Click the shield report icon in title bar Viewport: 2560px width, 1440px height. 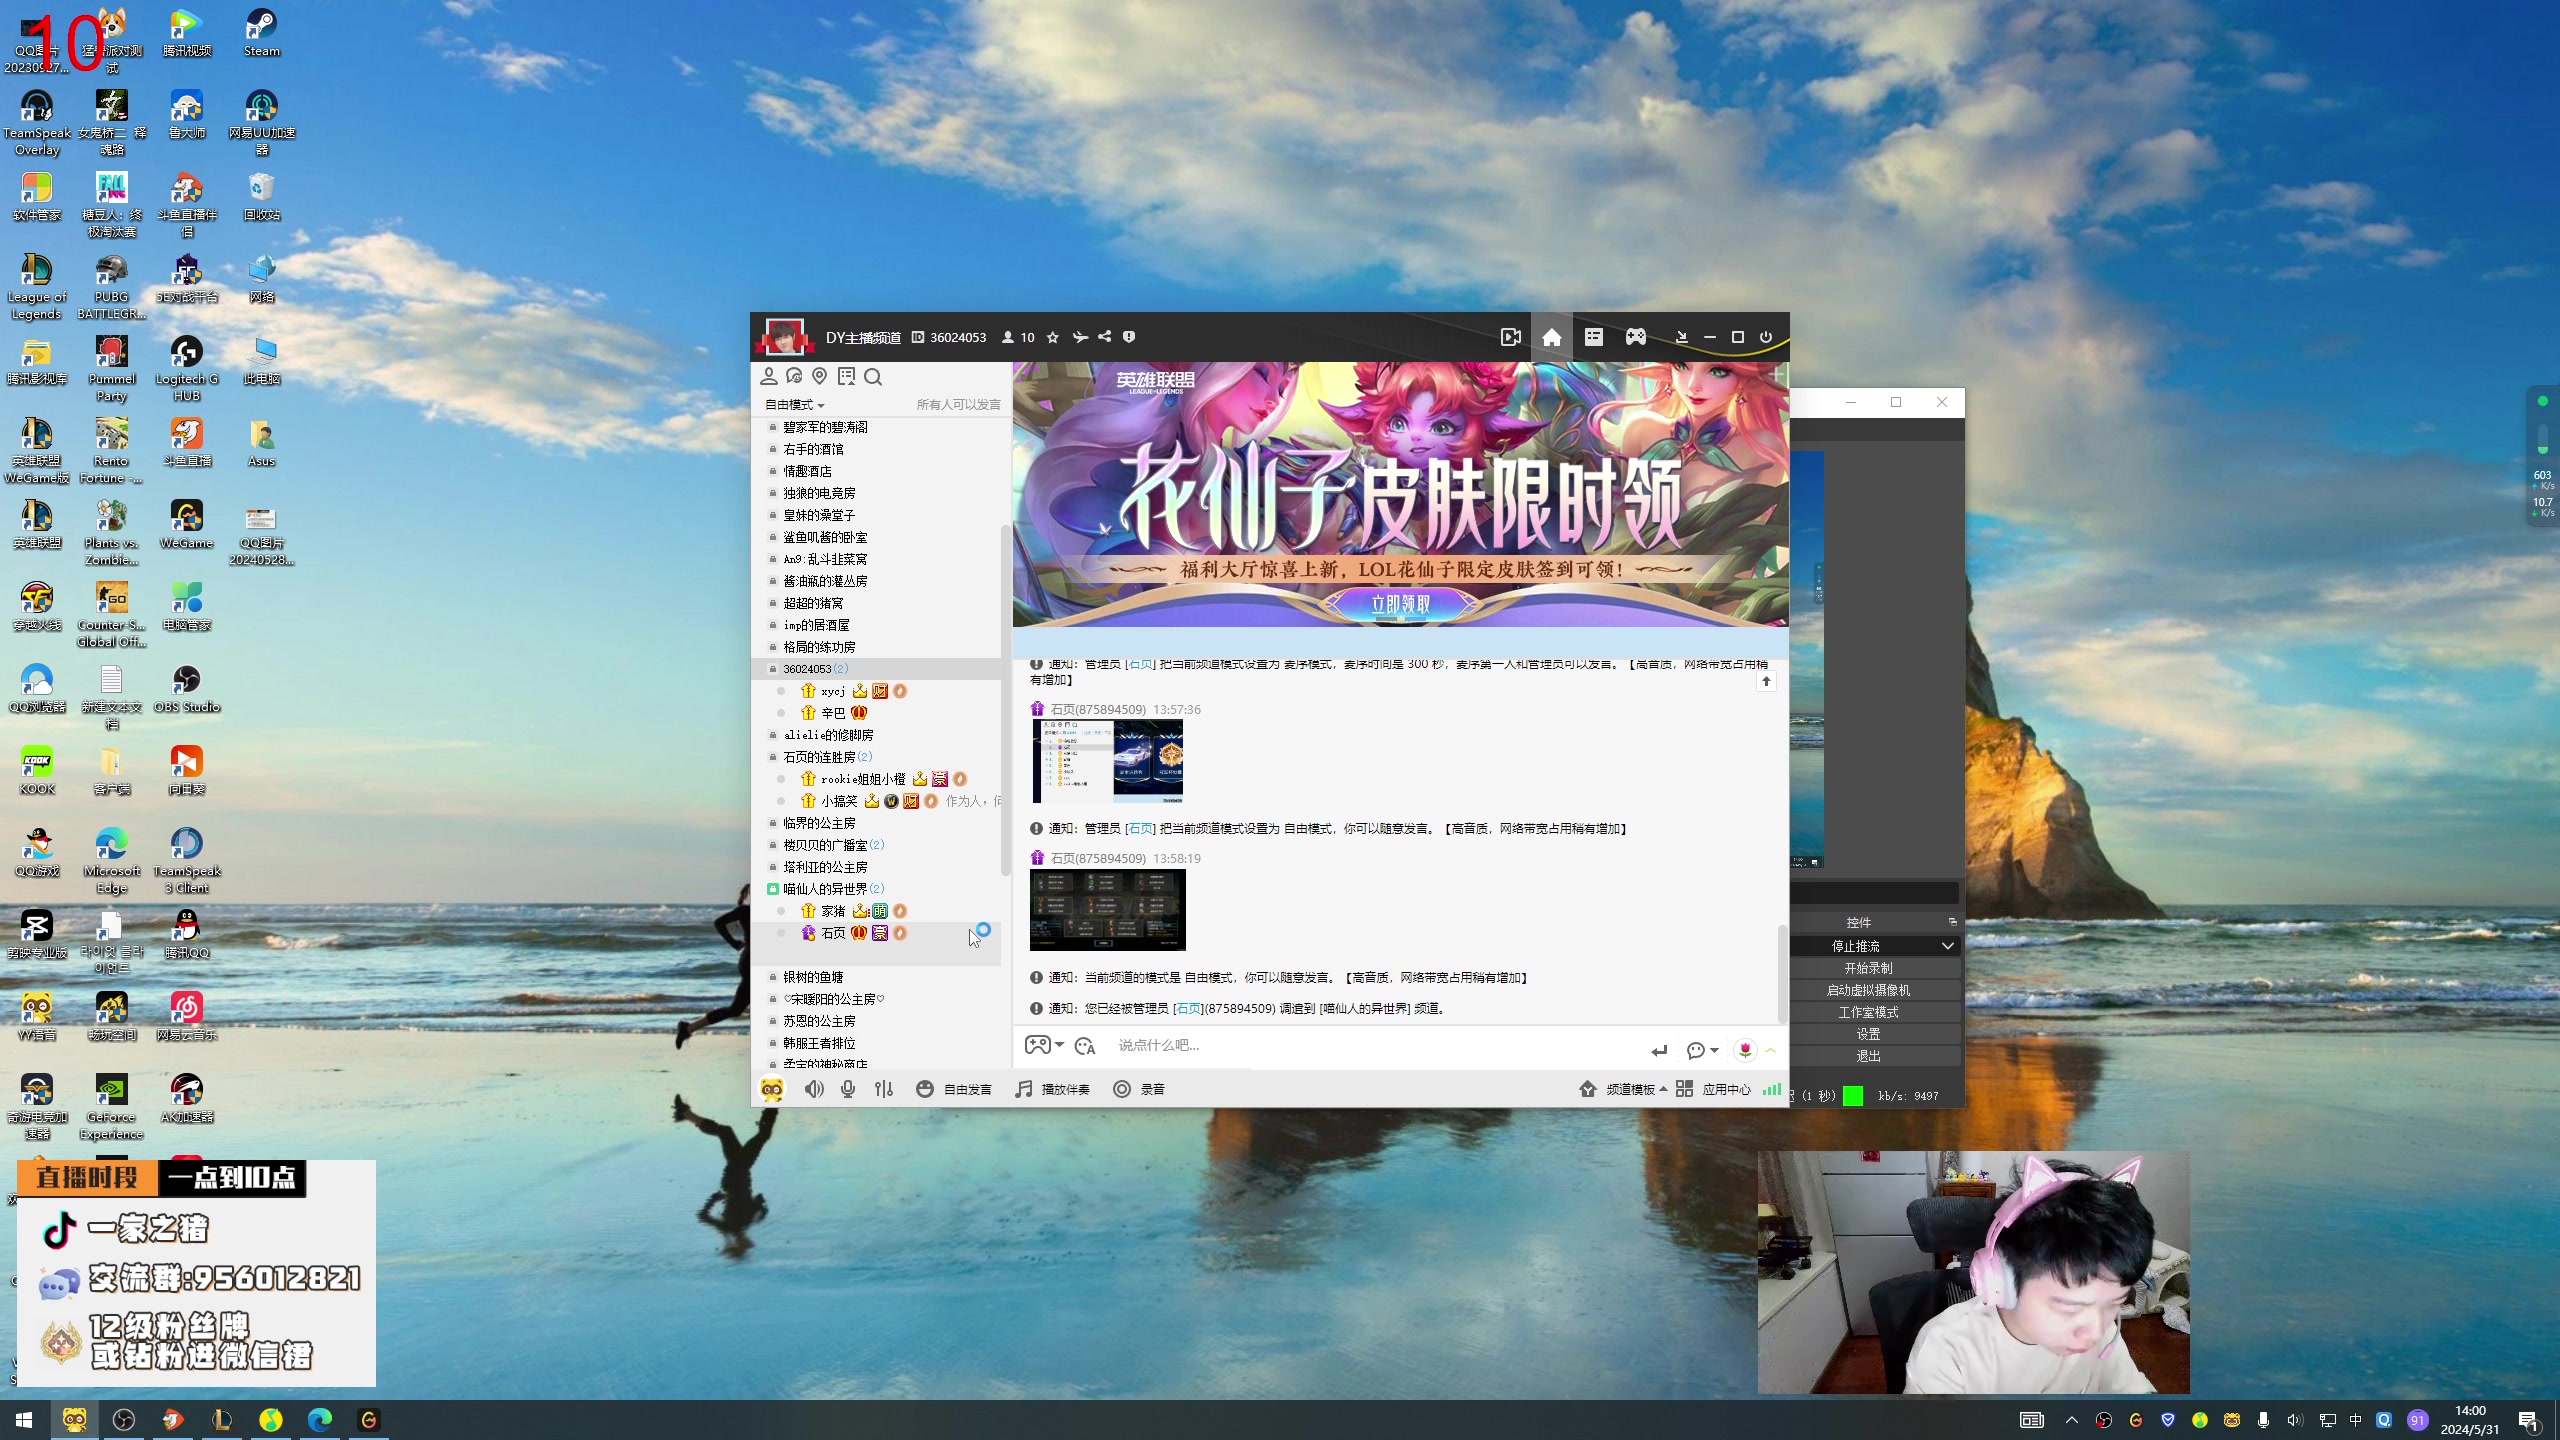click(x=1129, y=337)
